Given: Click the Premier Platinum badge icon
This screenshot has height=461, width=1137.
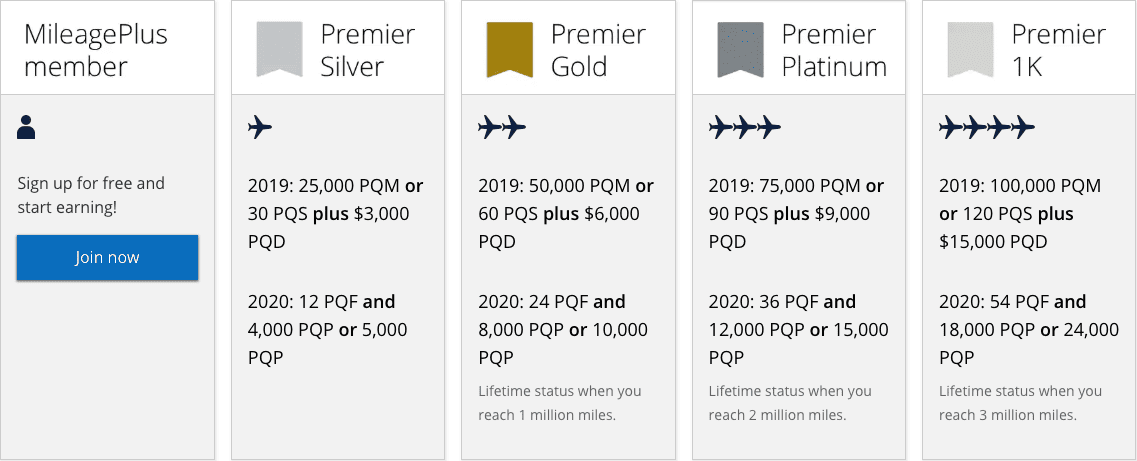Looking at the screenshot, I should pyautogui.click(x=740, y=50).
